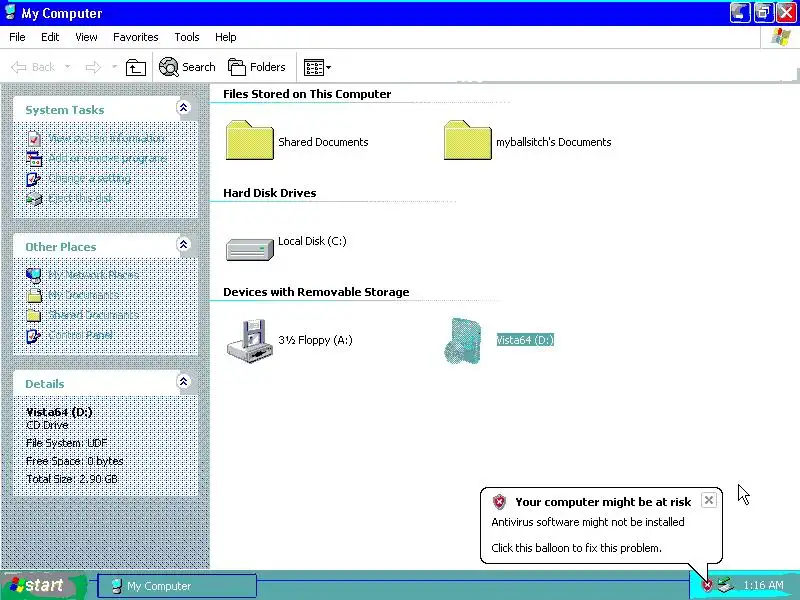Click the Safely Remove Hardware tray icon
Viewport: 800px width, 600px height.
(725, 585)
